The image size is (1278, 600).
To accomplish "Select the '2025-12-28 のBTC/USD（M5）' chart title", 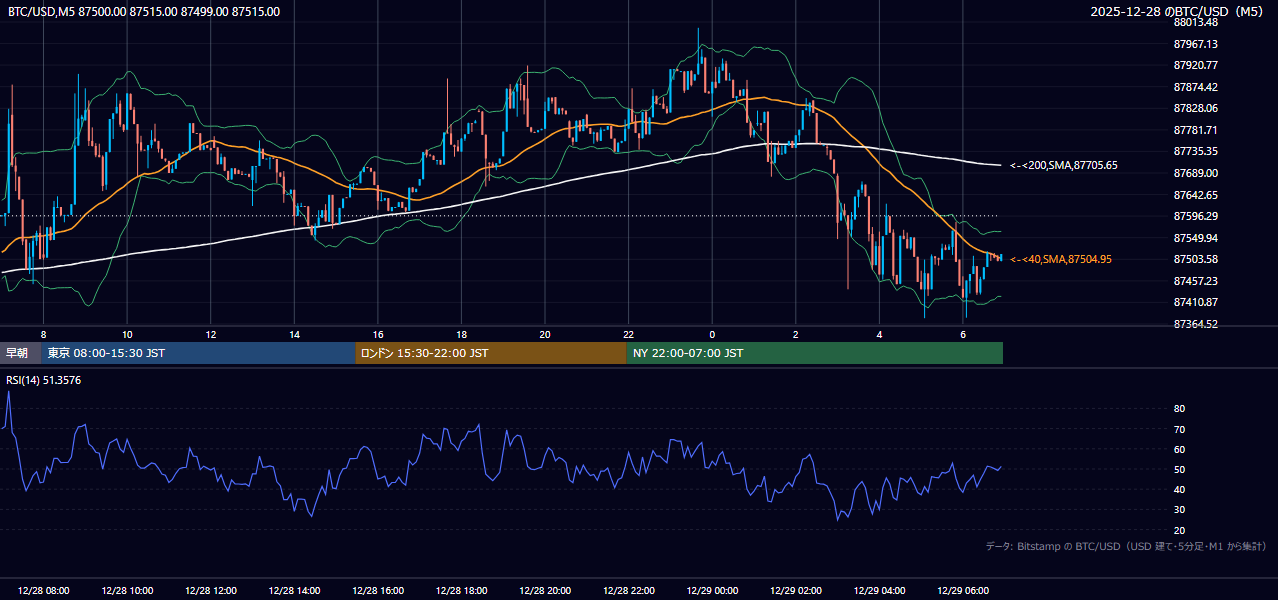I will click(1178, 12).
